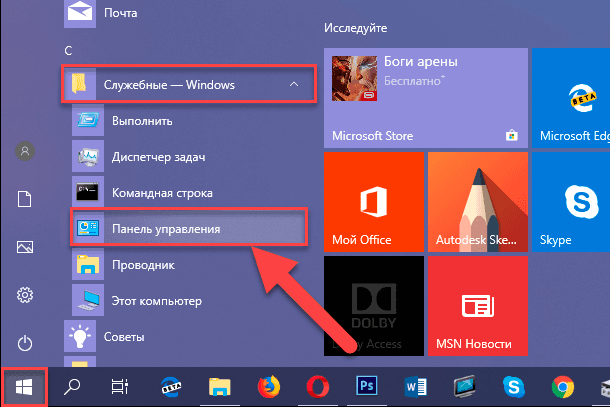Launch Google Chrome from the taskbar
This screenshot has width=610, height=407.
pos(563,387)
